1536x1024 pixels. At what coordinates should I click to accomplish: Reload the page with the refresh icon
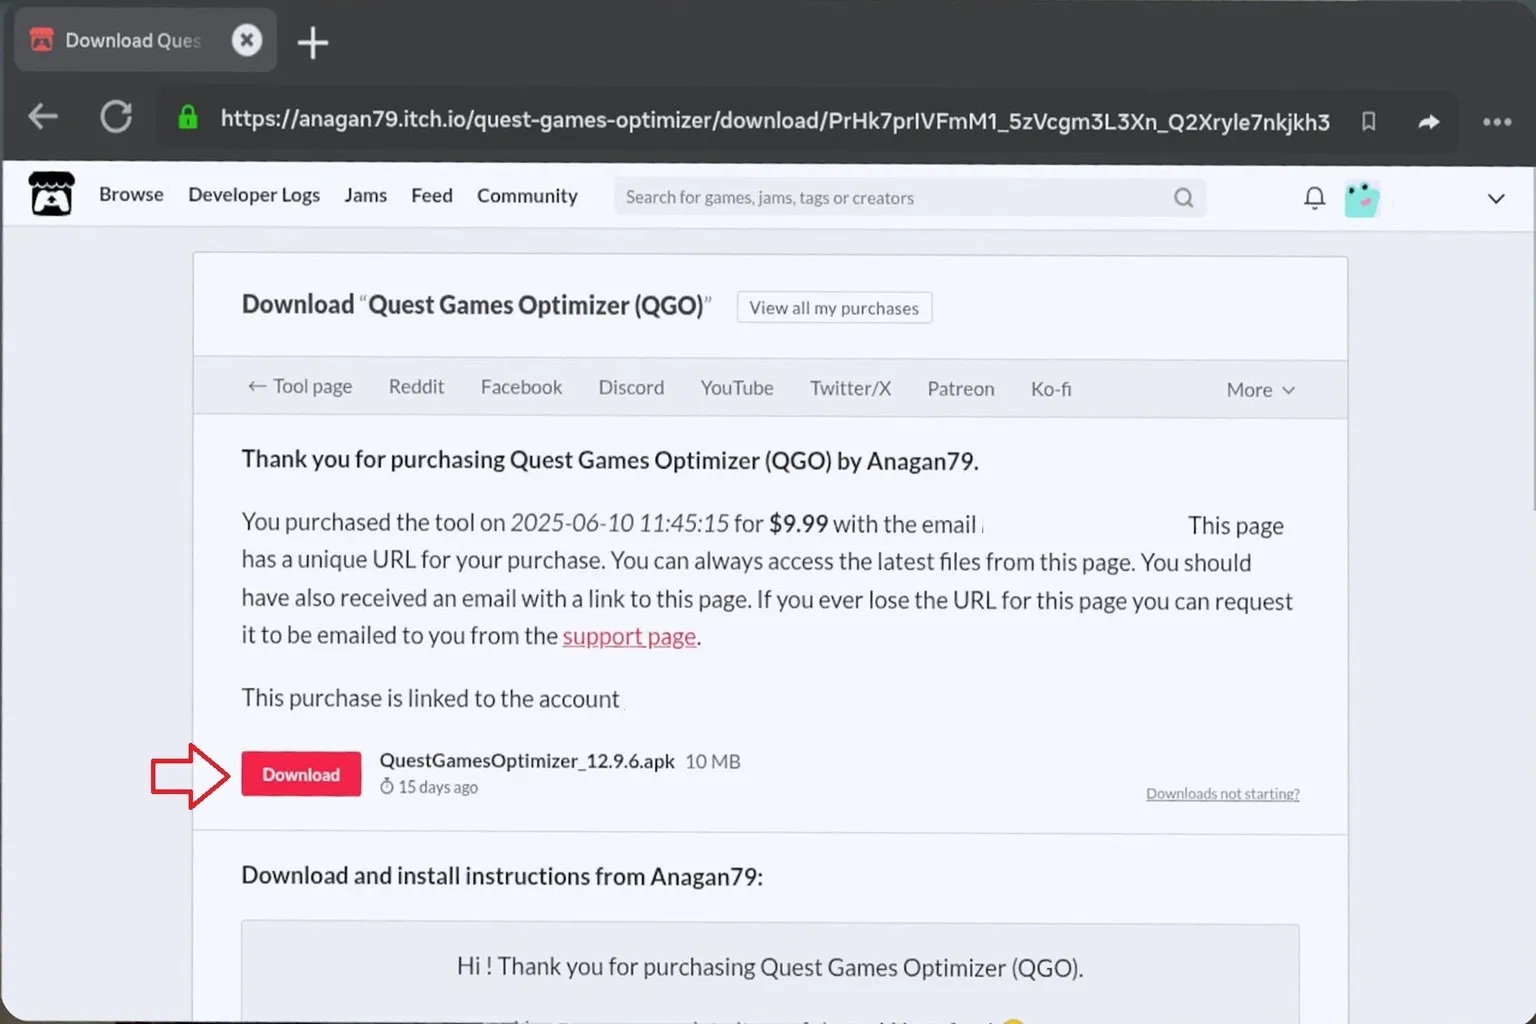tap(116, 117)
